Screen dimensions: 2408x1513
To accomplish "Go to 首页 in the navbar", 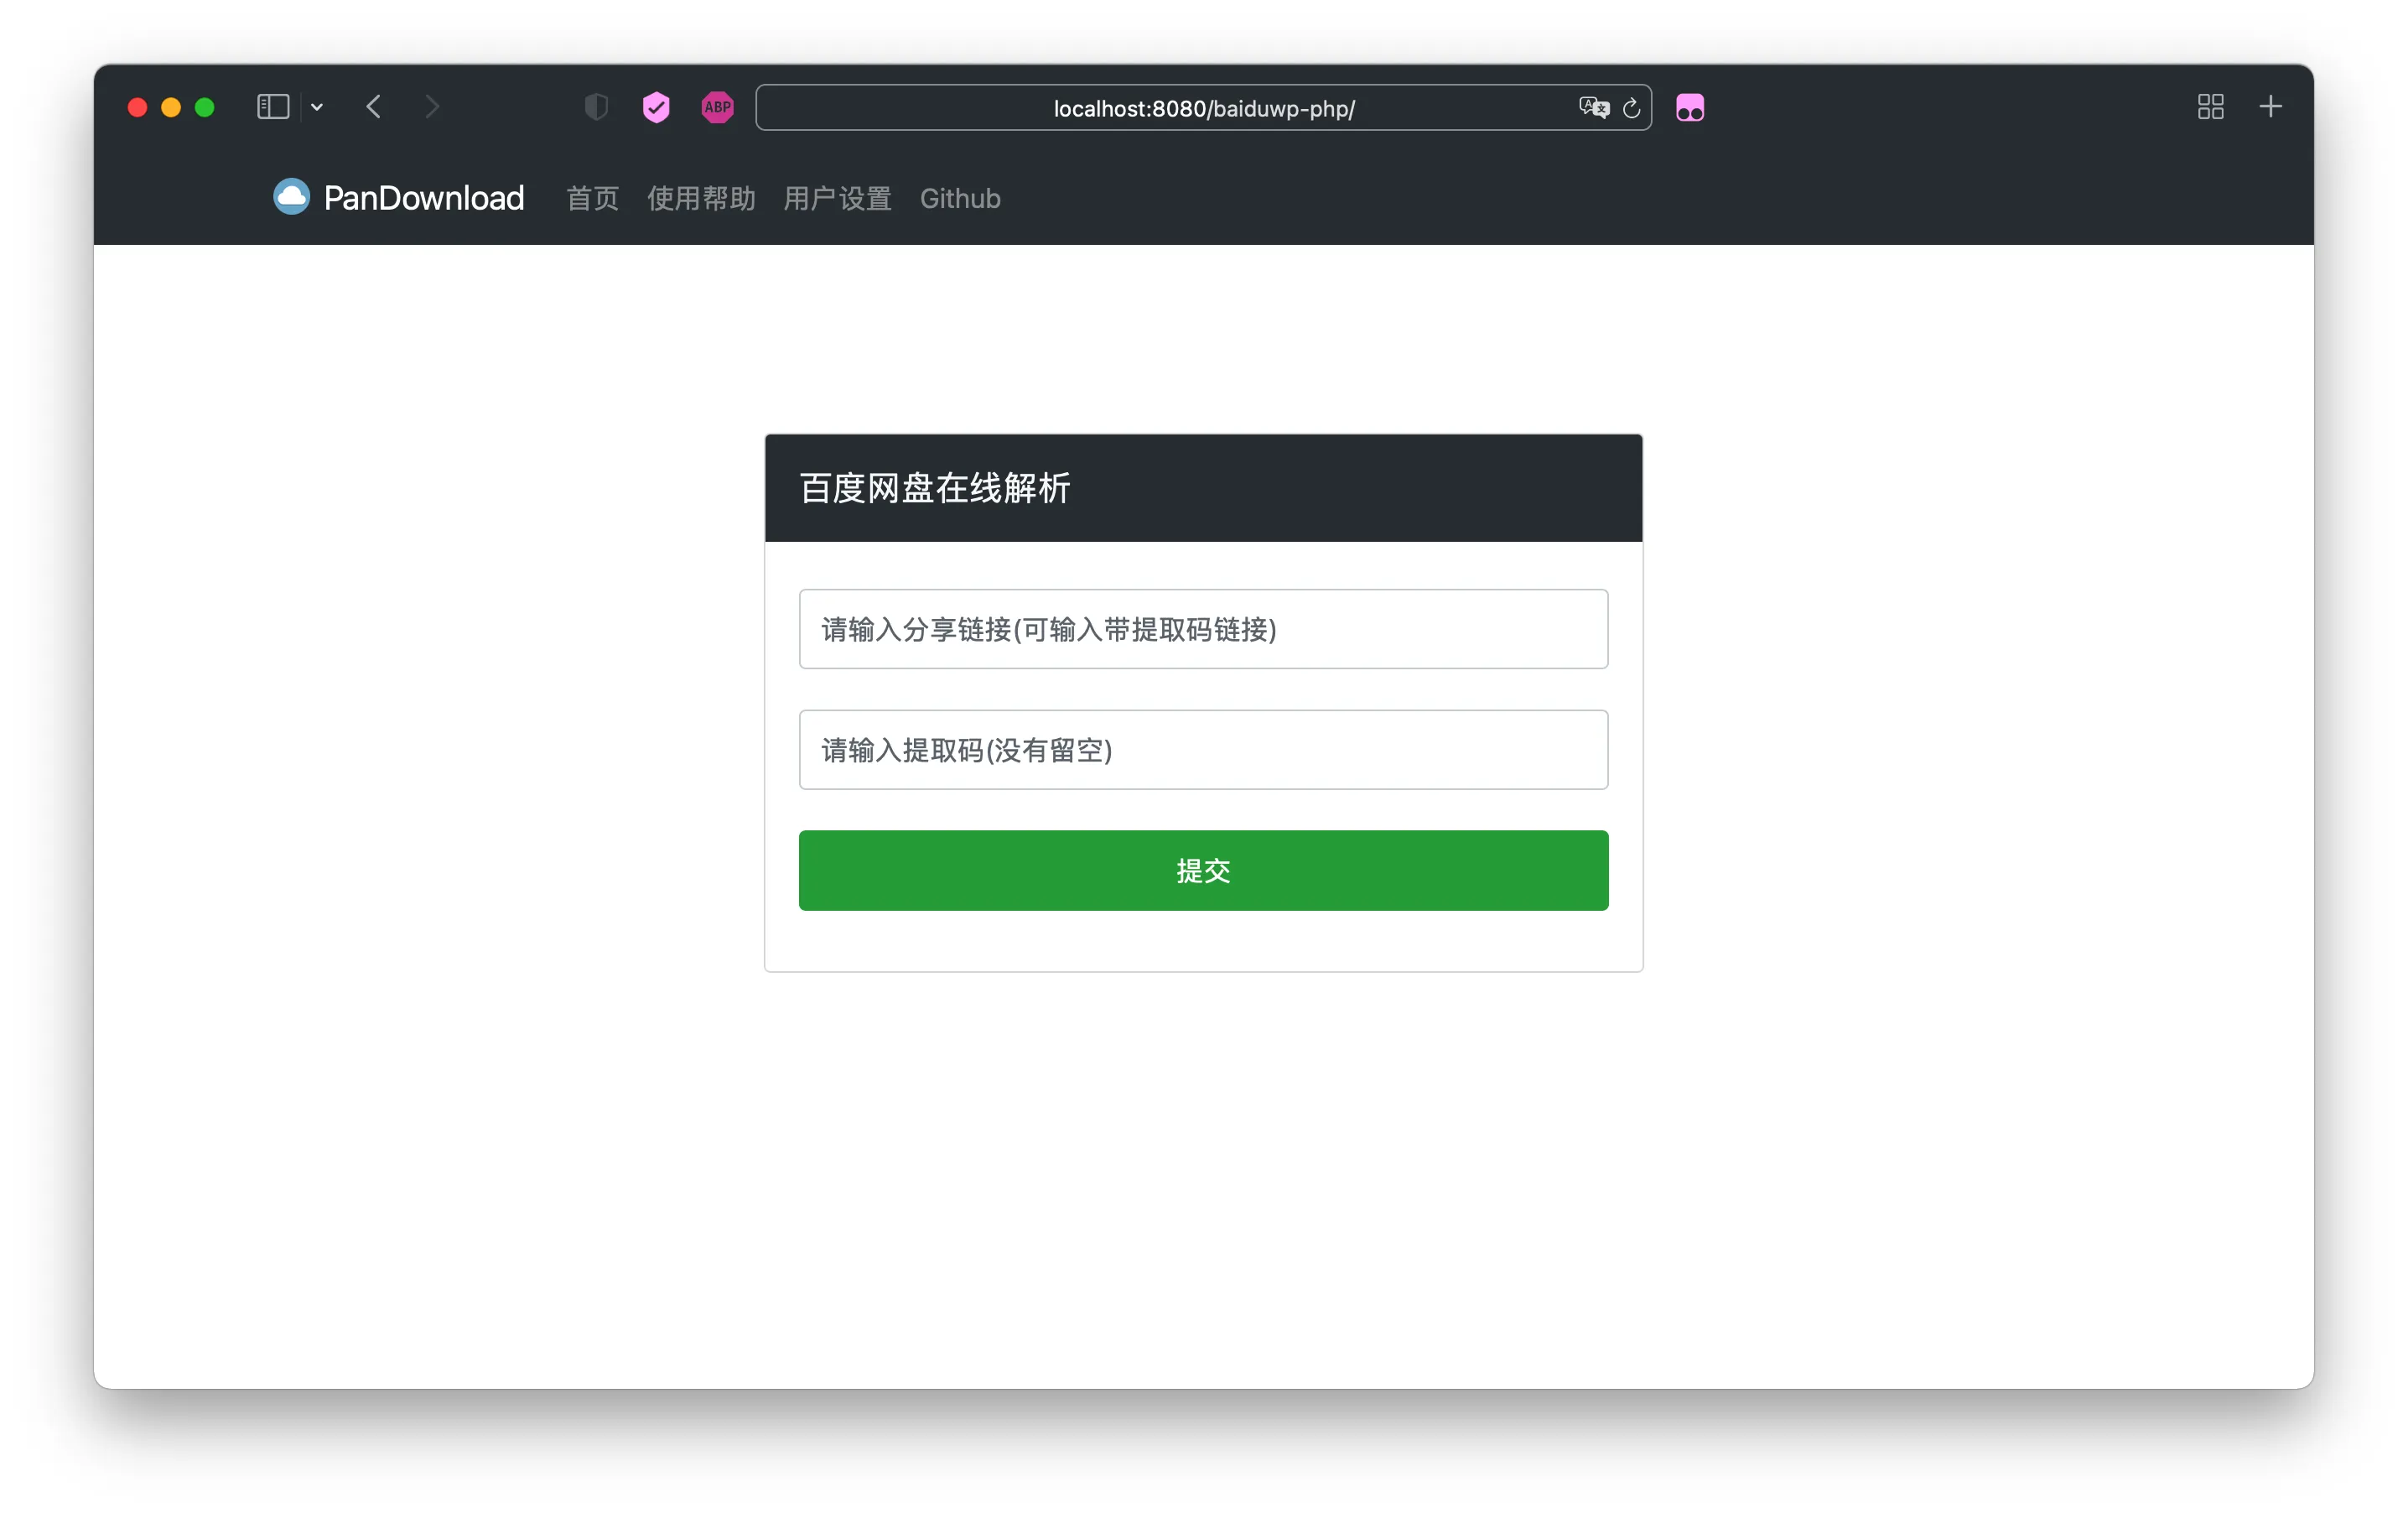I will click(x=593, y=198).
